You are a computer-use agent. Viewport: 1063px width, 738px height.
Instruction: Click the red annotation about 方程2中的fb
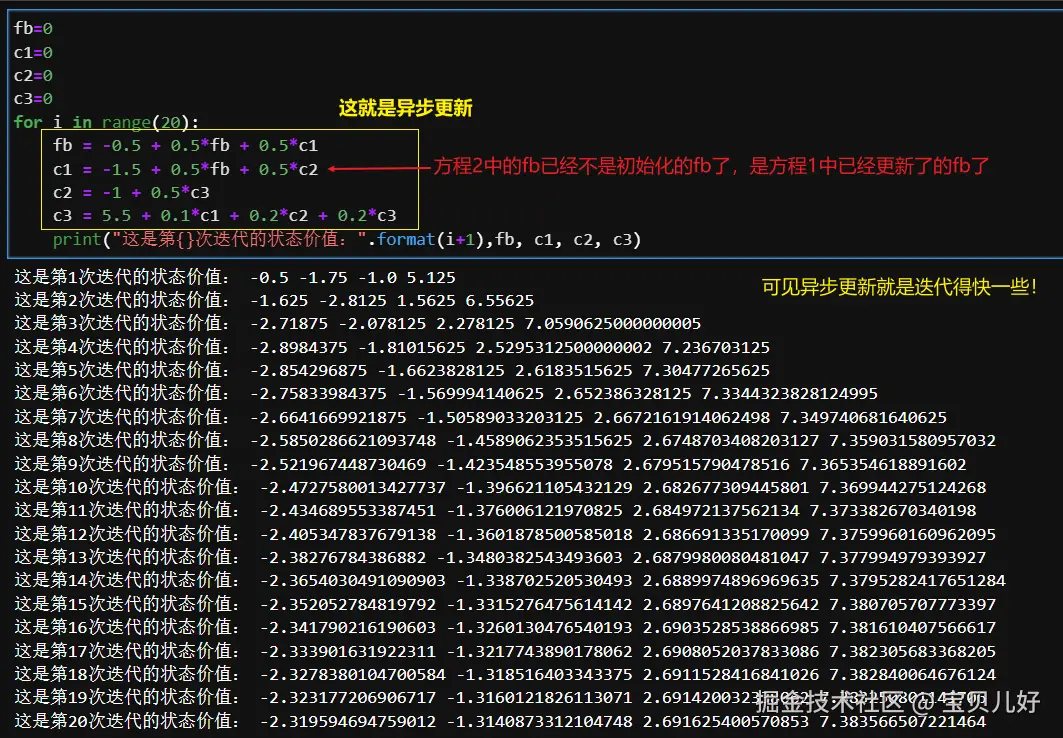[711, 166]
